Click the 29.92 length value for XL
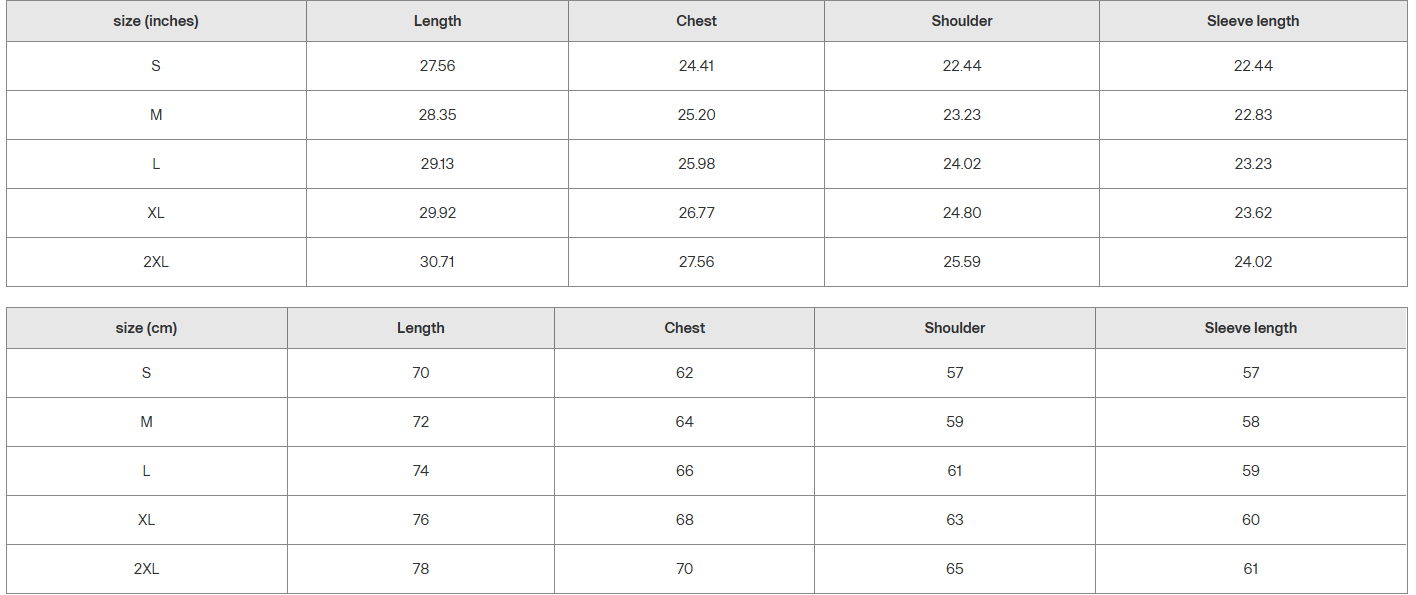The height and width of the screenshot is (595, 1416). pos(437,213)
